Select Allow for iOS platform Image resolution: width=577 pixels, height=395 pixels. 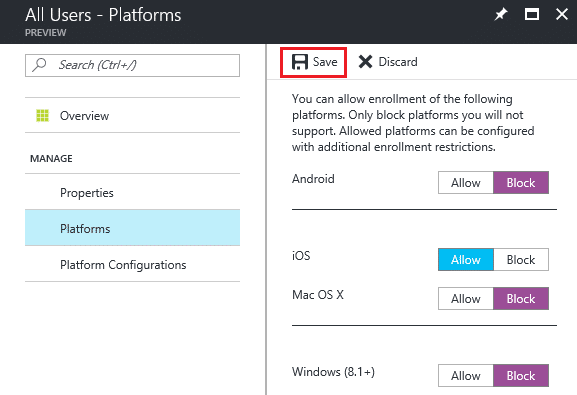[466, 260]
